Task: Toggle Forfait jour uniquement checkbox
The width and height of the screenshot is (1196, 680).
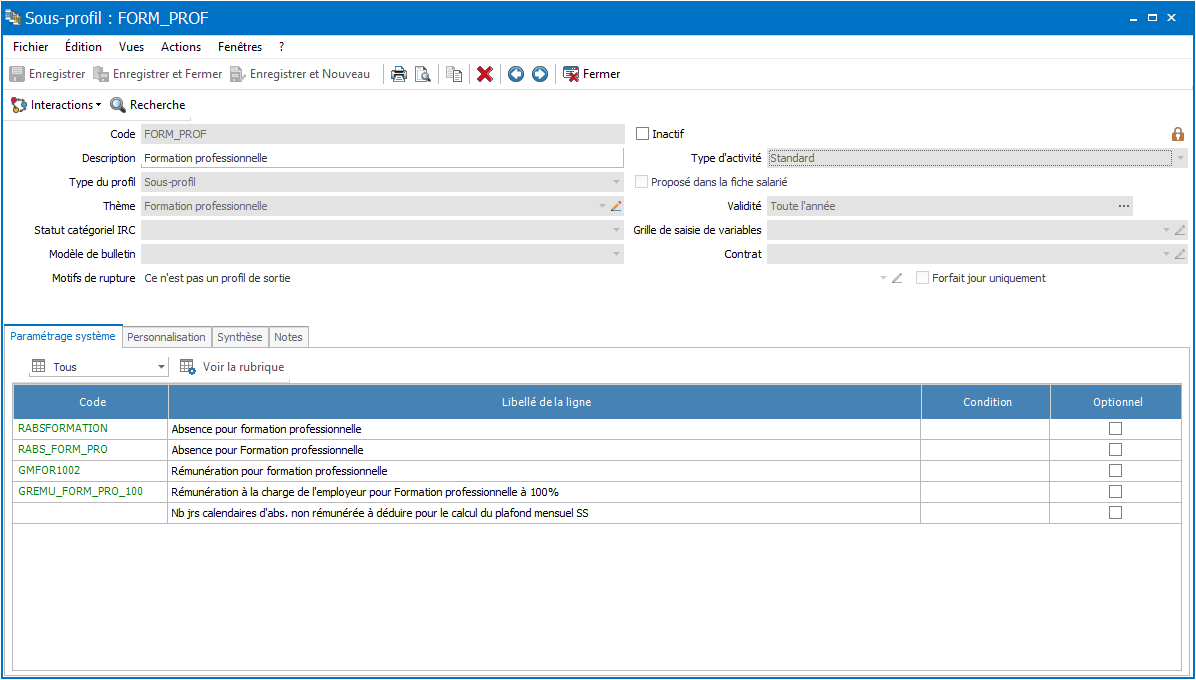Action: coord(922,277)
